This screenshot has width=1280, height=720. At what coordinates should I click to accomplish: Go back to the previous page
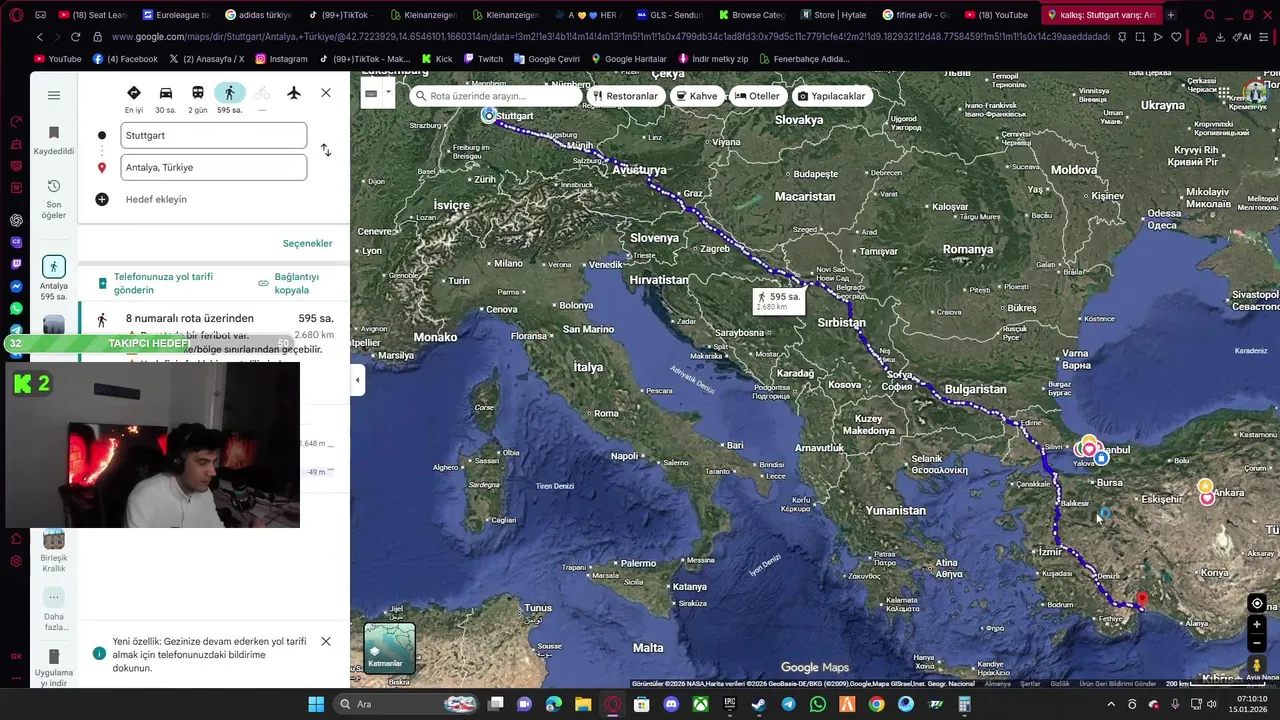tap(40, 37)
